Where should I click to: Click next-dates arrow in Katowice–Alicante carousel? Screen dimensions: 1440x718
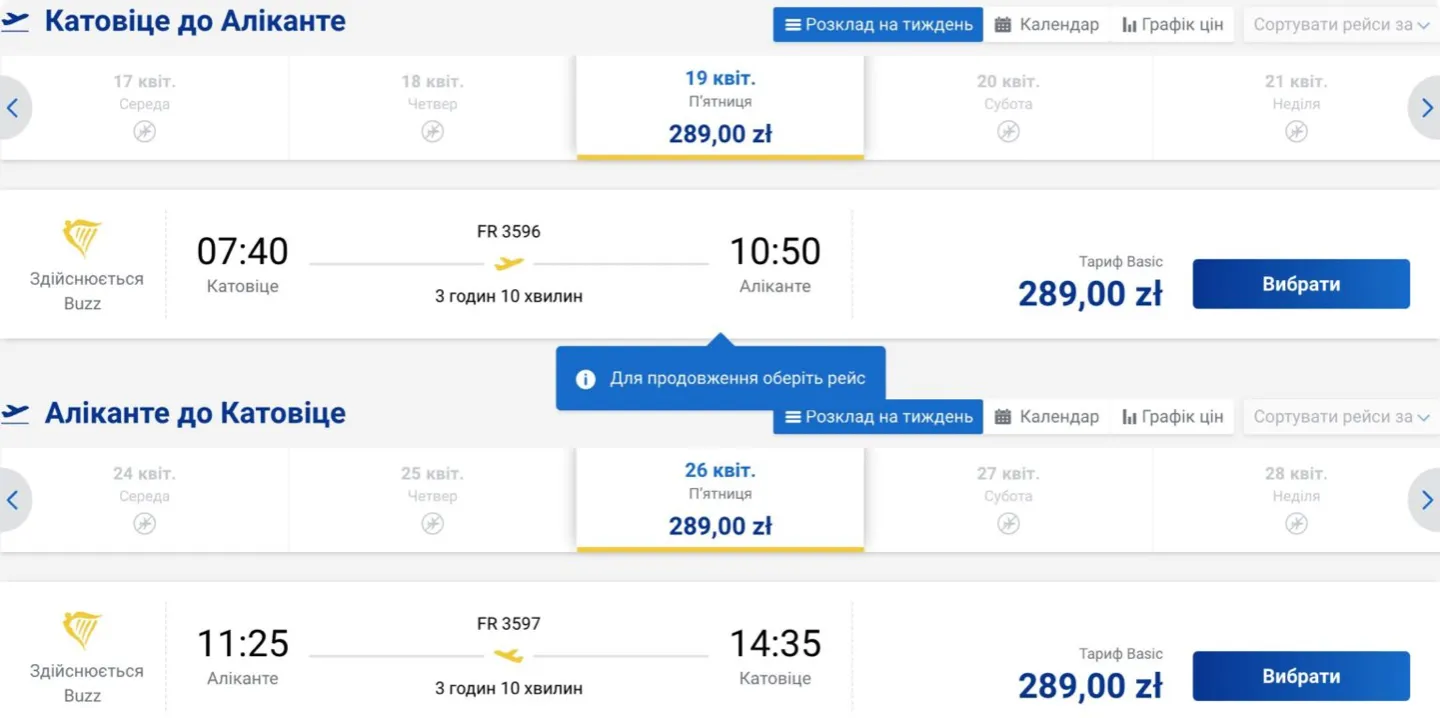(1427, 108)
